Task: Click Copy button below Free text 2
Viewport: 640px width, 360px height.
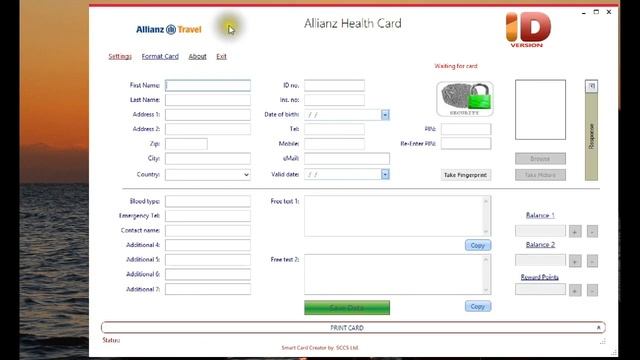Action: pos(478,306)
